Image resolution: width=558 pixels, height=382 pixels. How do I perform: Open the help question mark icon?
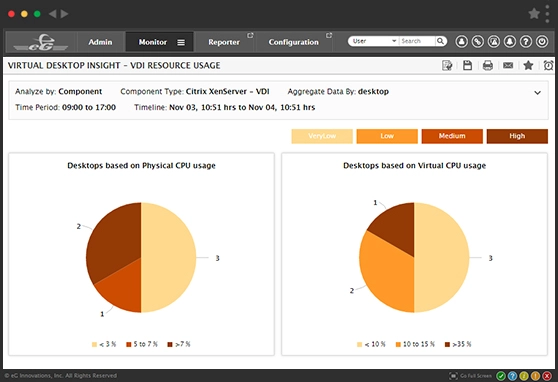point(526,42)
